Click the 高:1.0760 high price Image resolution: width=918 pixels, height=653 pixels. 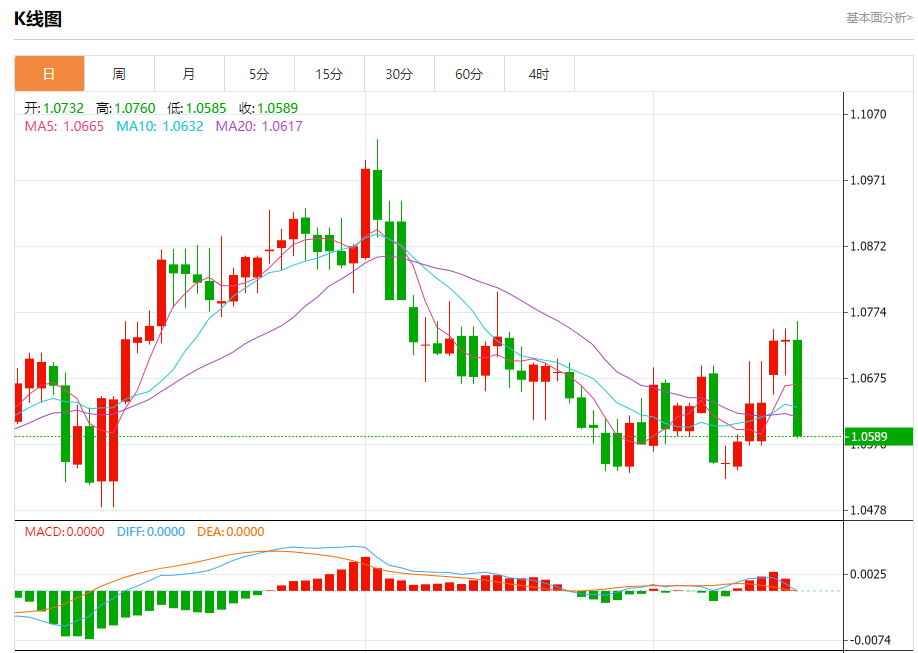tap(126, 108)
